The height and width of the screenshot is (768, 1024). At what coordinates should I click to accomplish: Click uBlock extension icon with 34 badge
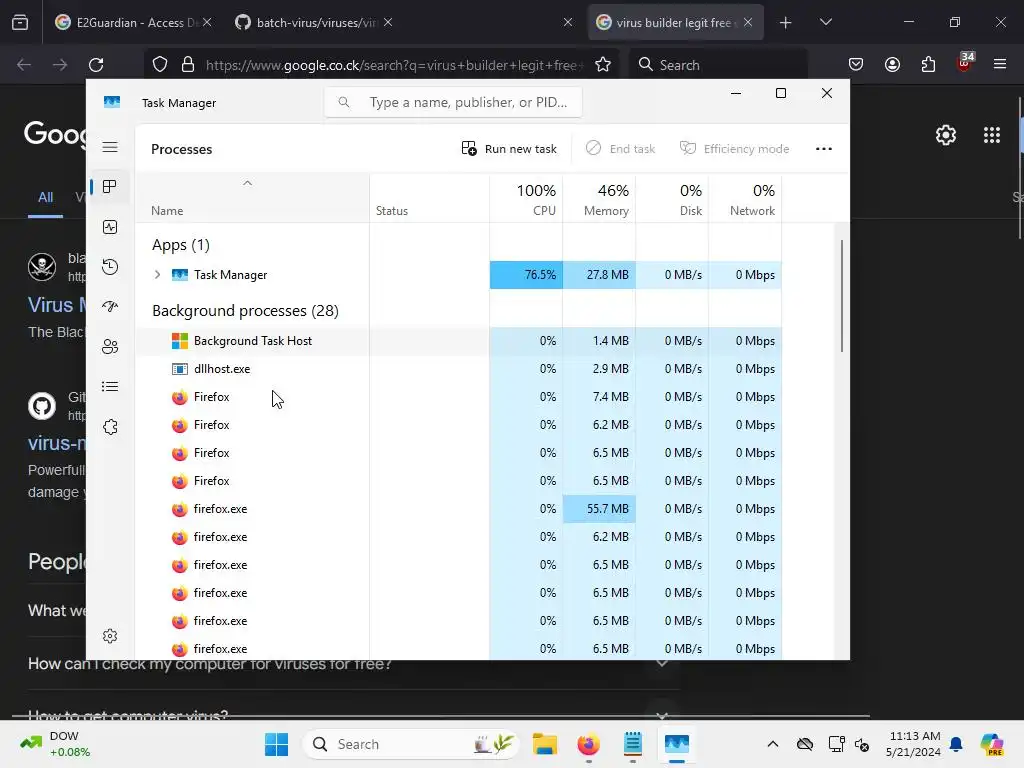[x=965, y=63]
